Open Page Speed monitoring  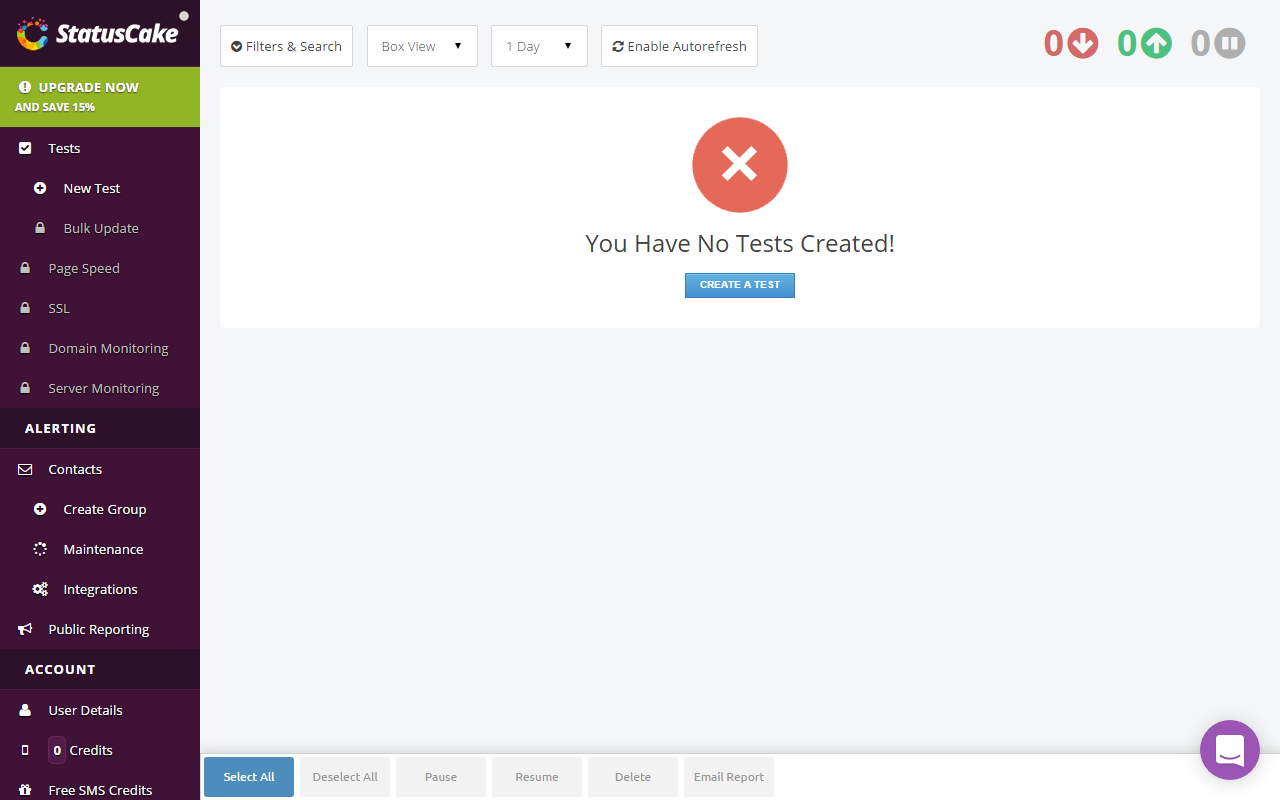tap(100, 268)
